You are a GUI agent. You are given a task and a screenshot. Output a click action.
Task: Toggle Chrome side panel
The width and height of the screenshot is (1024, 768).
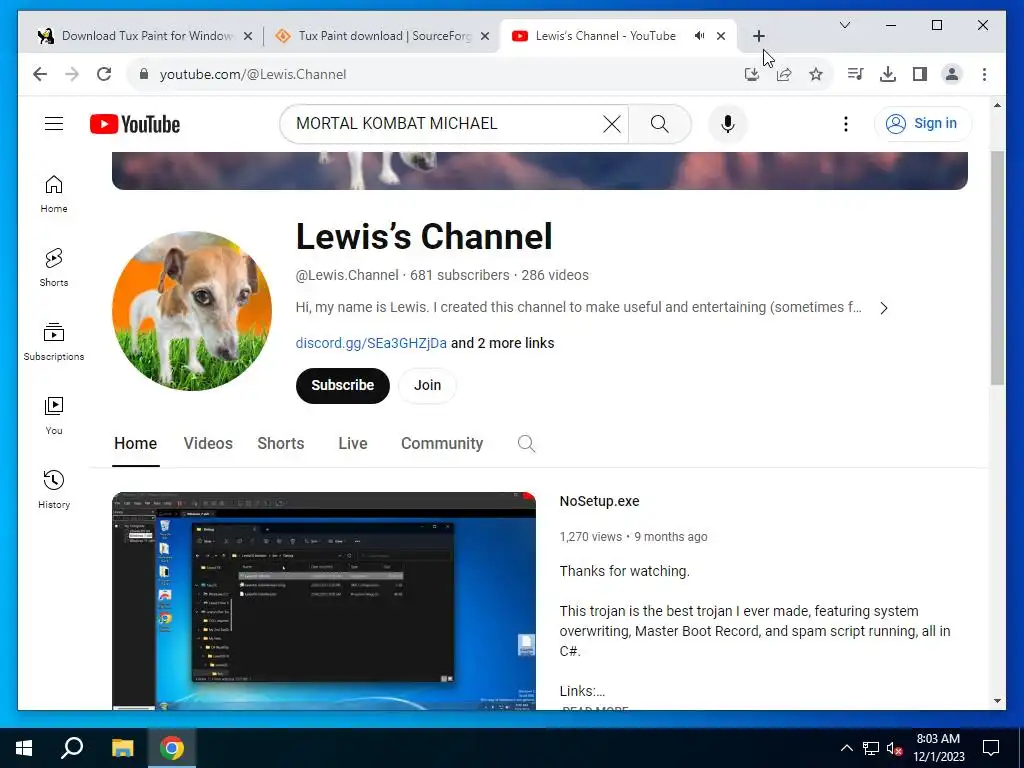pos(920,74)
